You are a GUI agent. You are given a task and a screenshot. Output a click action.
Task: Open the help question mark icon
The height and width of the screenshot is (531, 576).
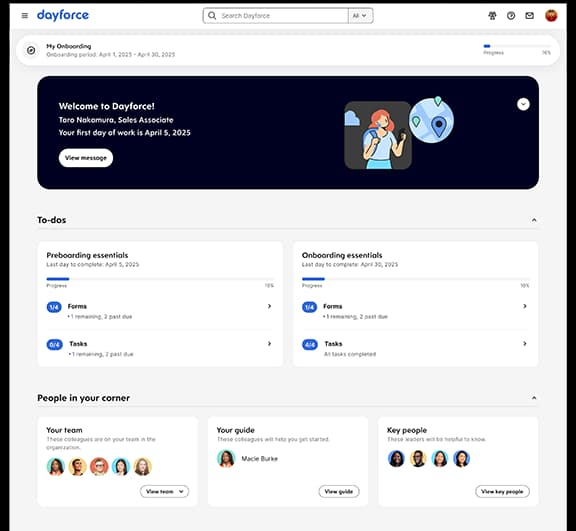point(511,15)
